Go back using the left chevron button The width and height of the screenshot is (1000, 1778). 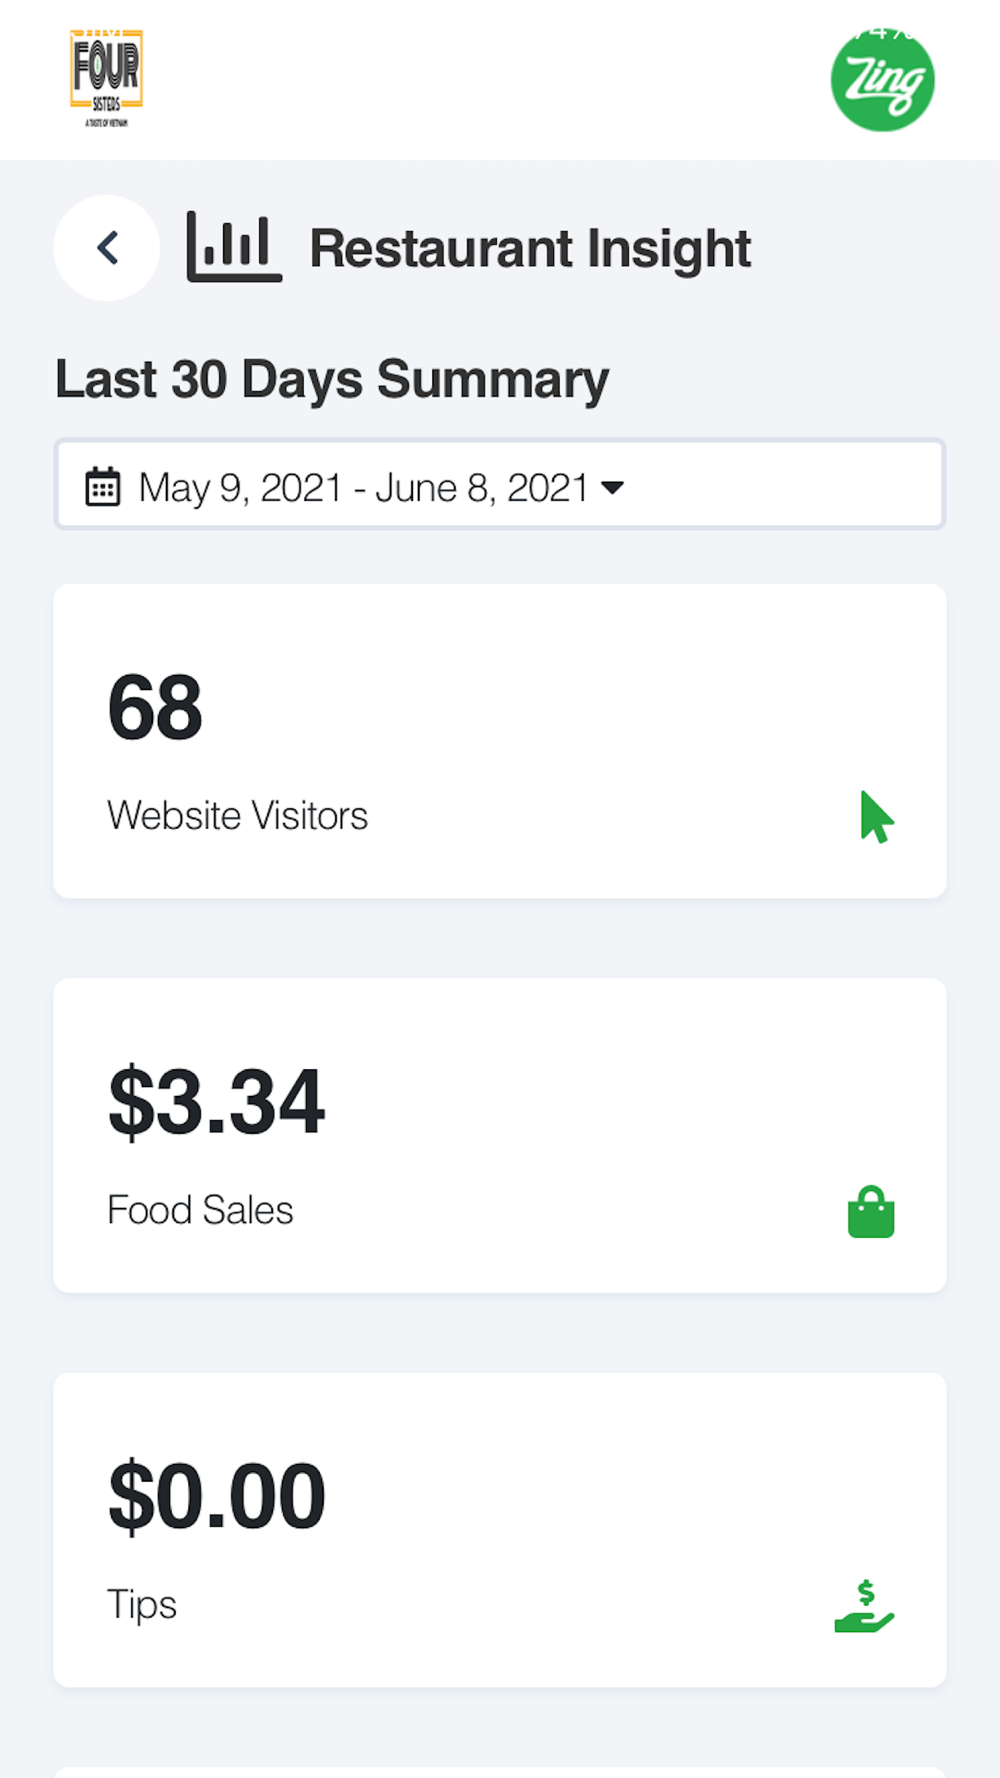107,248
